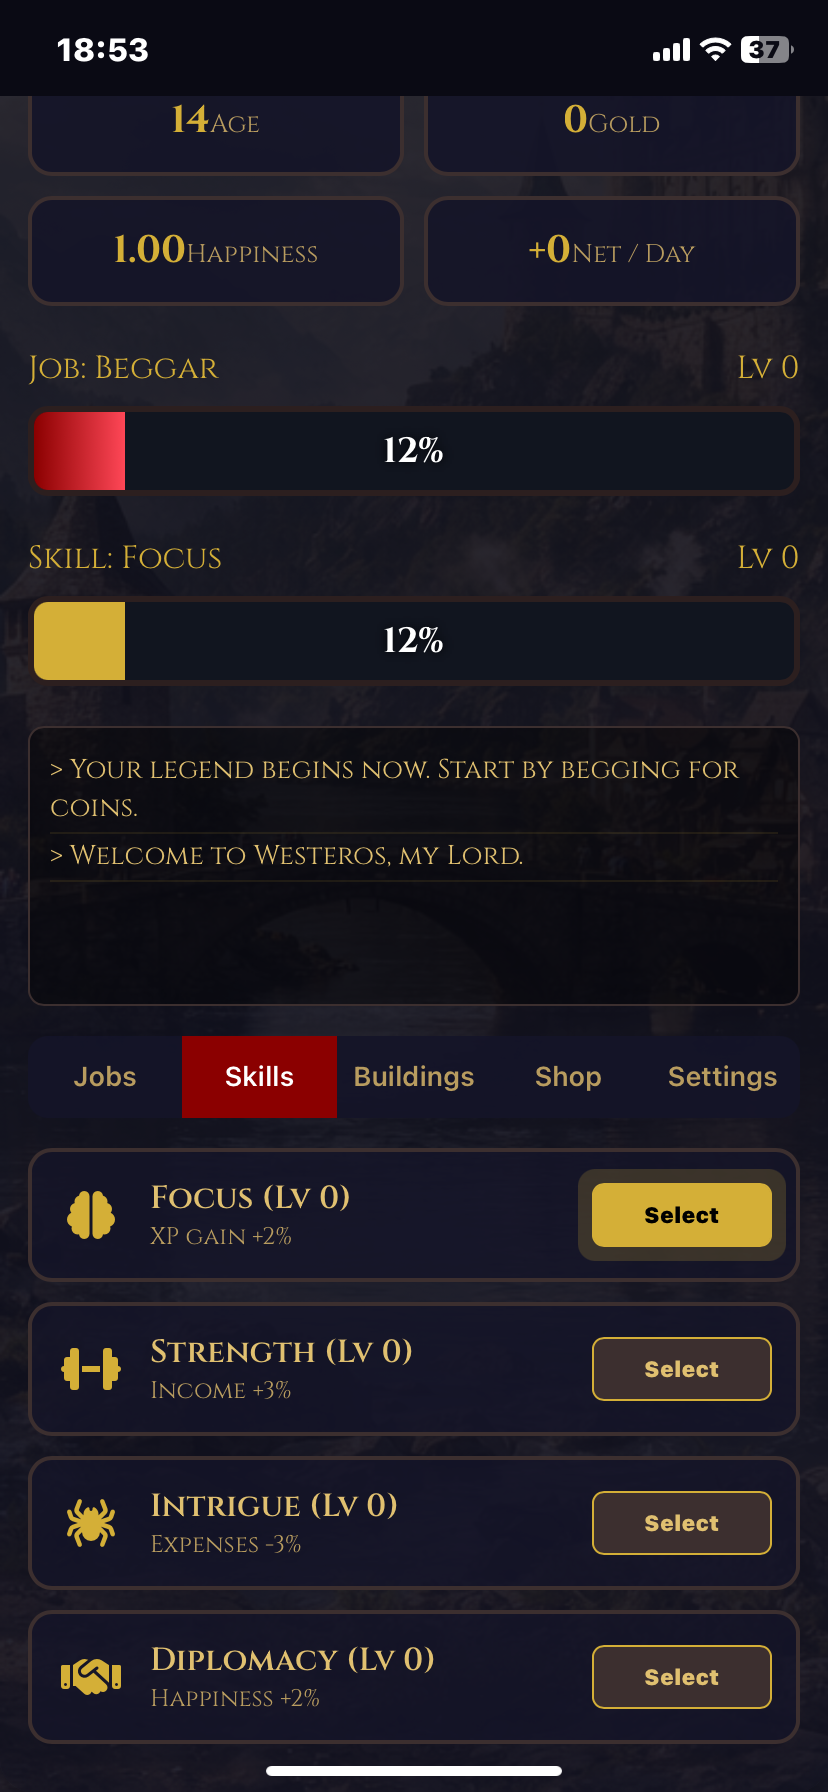The image size is (828, 1792).
Task: Switch to the Jobs tab
Action: click(x=105, y=1077)
